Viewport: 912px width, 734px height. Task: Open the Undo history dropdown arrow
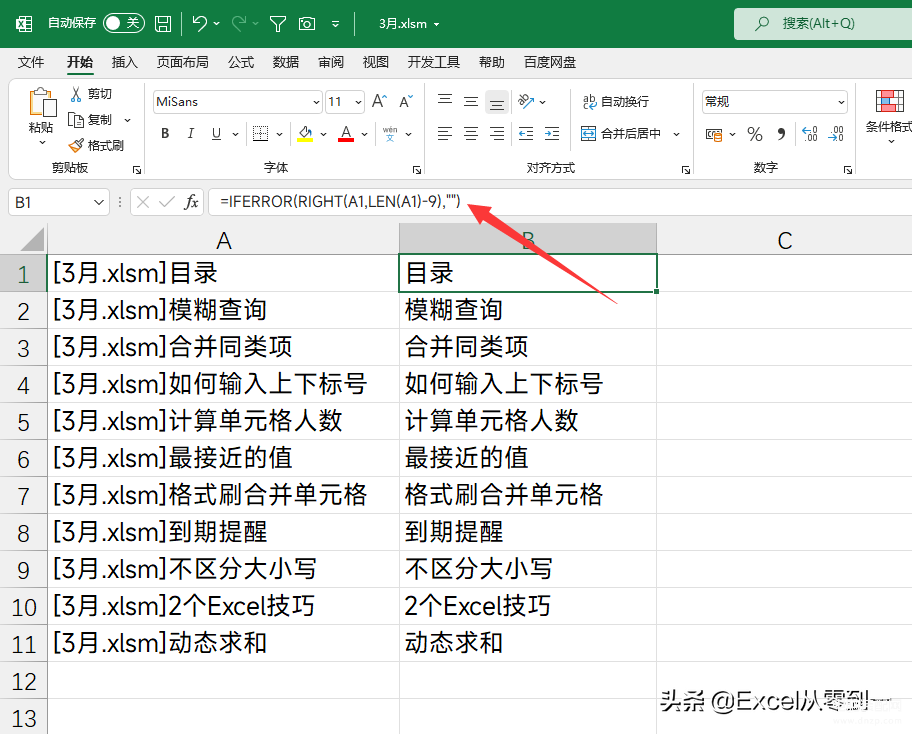216,24
